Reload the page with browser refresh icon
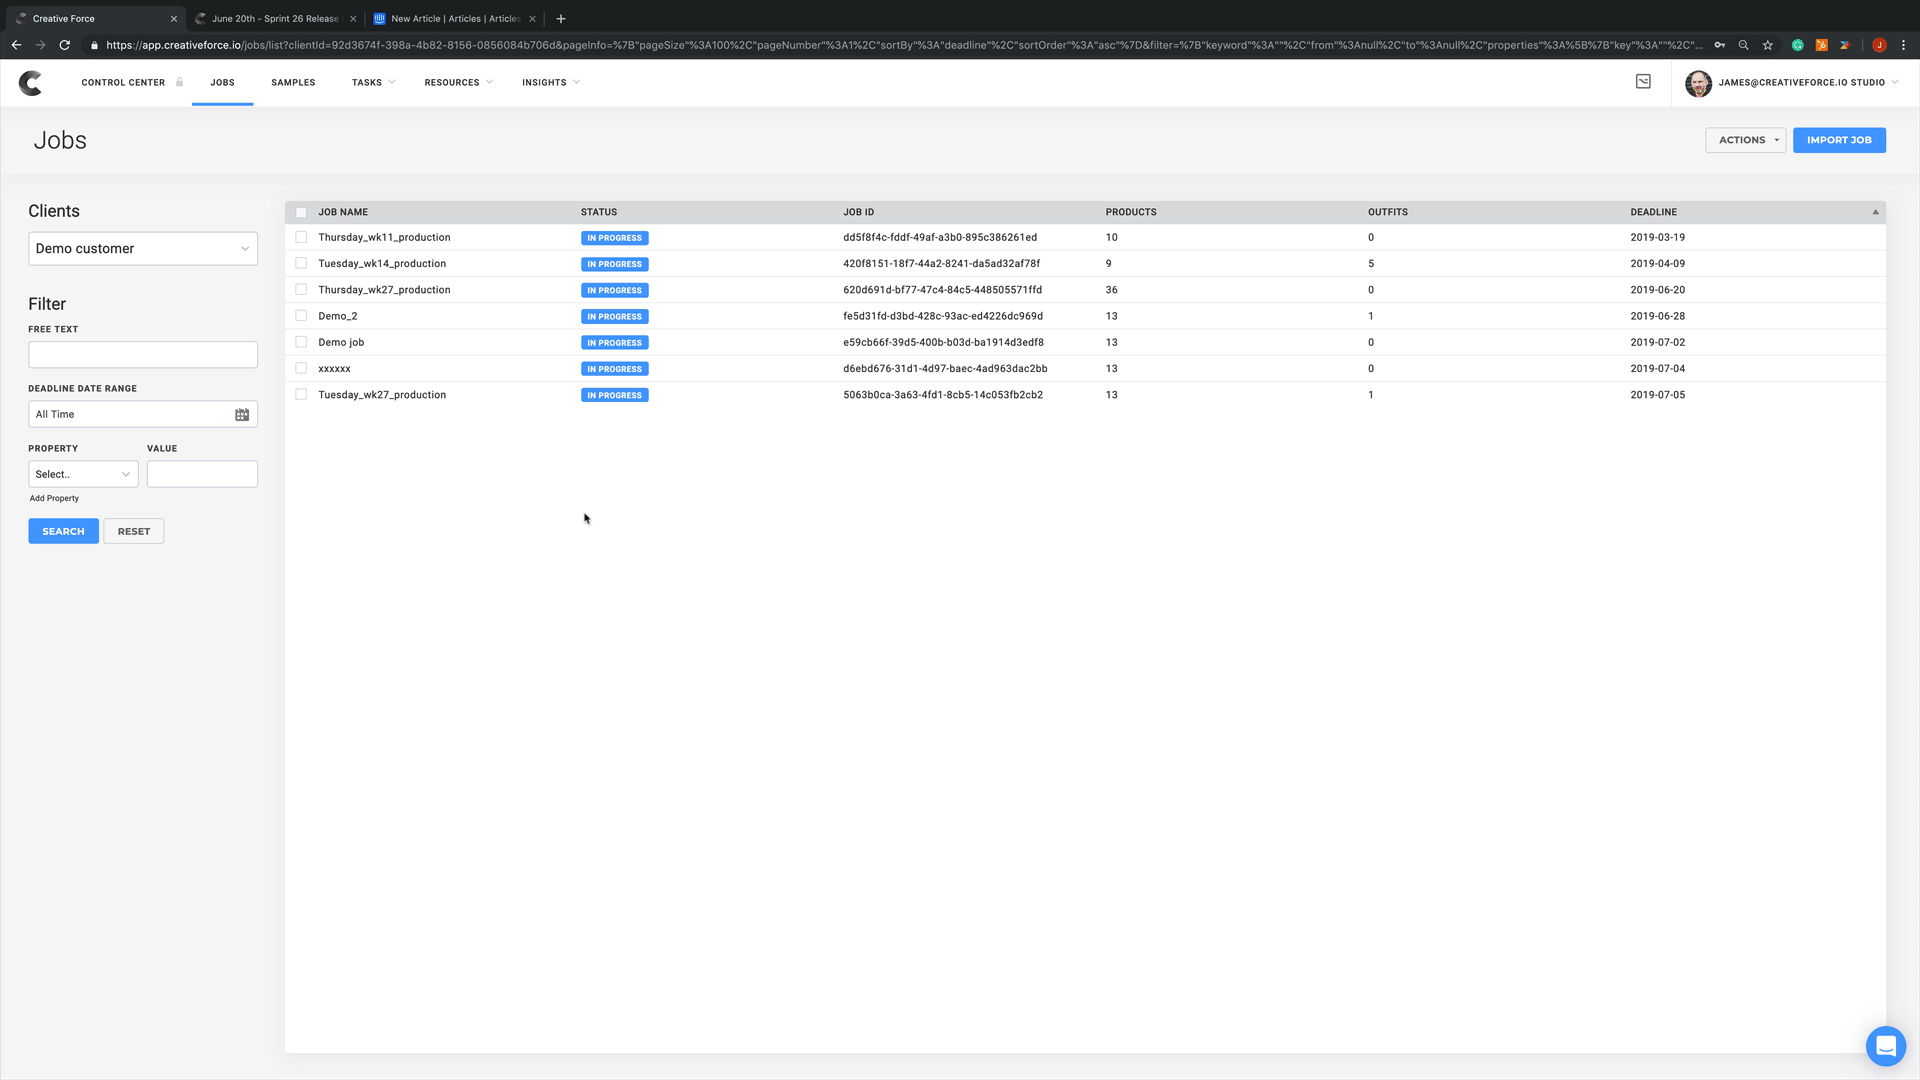The height and width of the screenshot is (1080, 1920). tap(65, 45)
